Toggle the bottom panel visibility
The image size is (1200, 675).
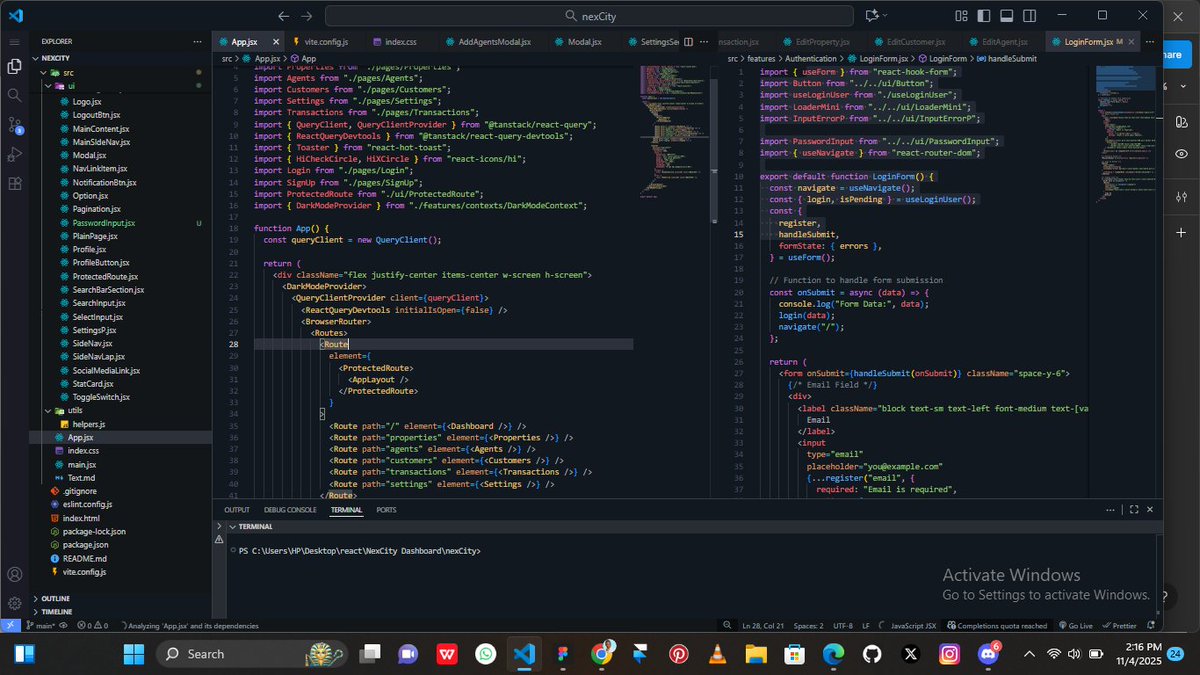[1006, 16]
